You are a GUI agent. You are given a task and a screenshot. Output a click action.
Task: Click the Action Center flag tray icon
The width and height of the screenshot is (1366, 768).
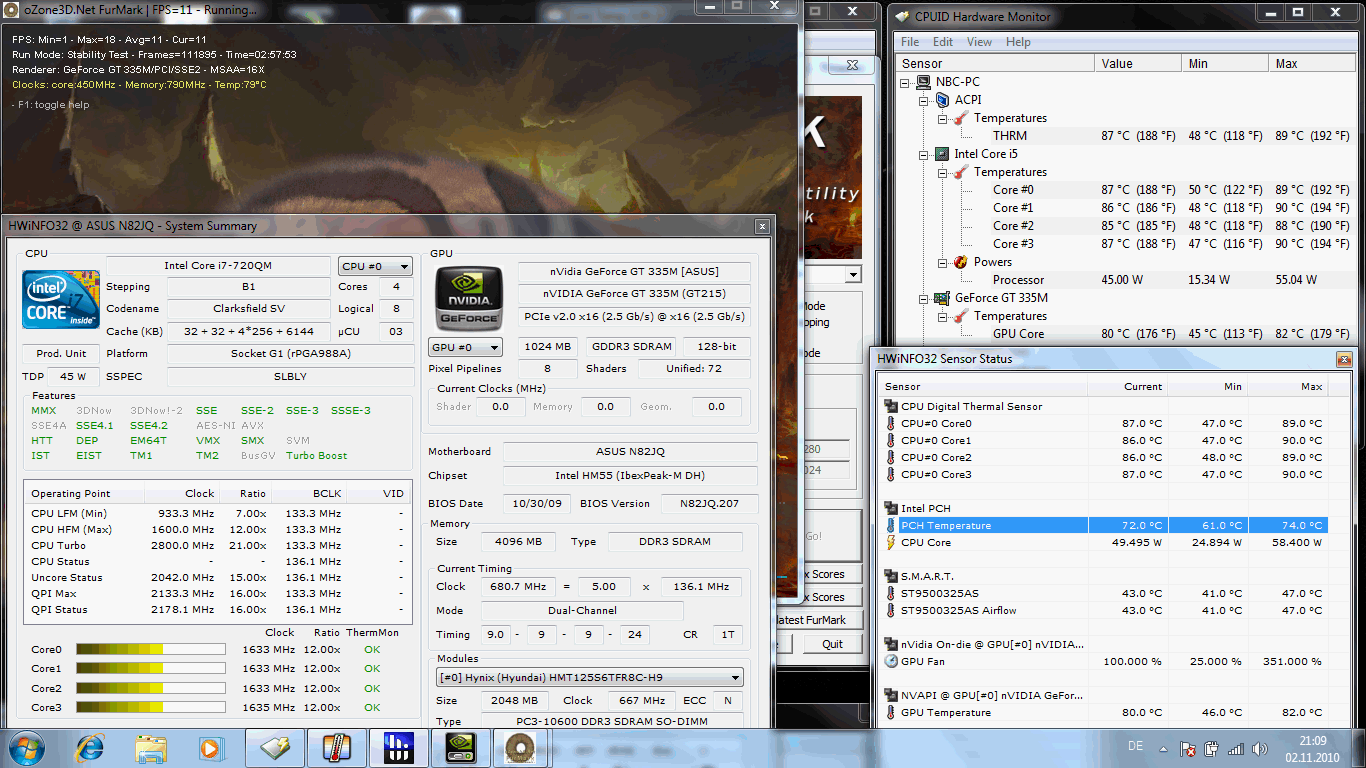1188,748
